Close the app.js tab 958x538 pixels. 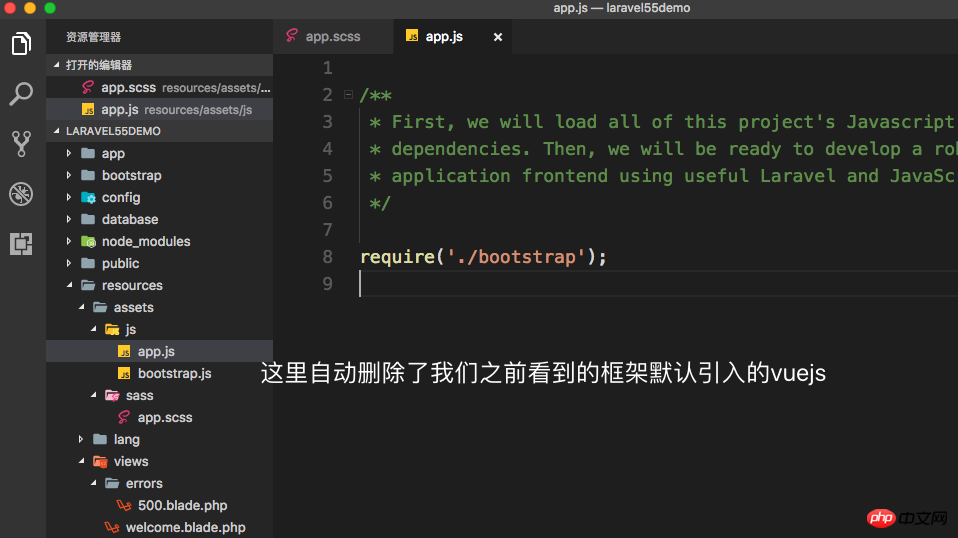498,37
